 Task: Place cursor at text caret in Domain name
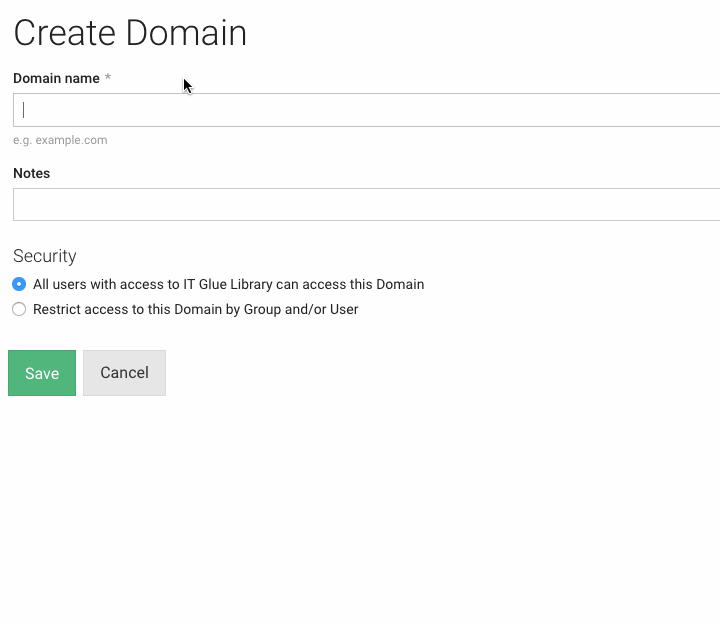pyautogui.click(x=24, y=110)
